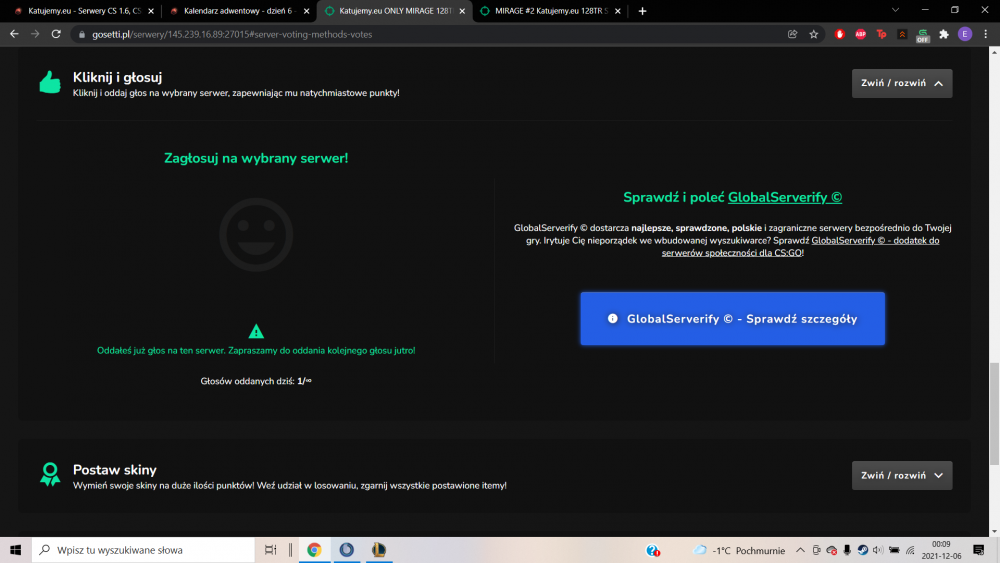Screen dimensions: 1000x563
Task: Expand the Postaw skiny section
Action: (x=902, y=476)
